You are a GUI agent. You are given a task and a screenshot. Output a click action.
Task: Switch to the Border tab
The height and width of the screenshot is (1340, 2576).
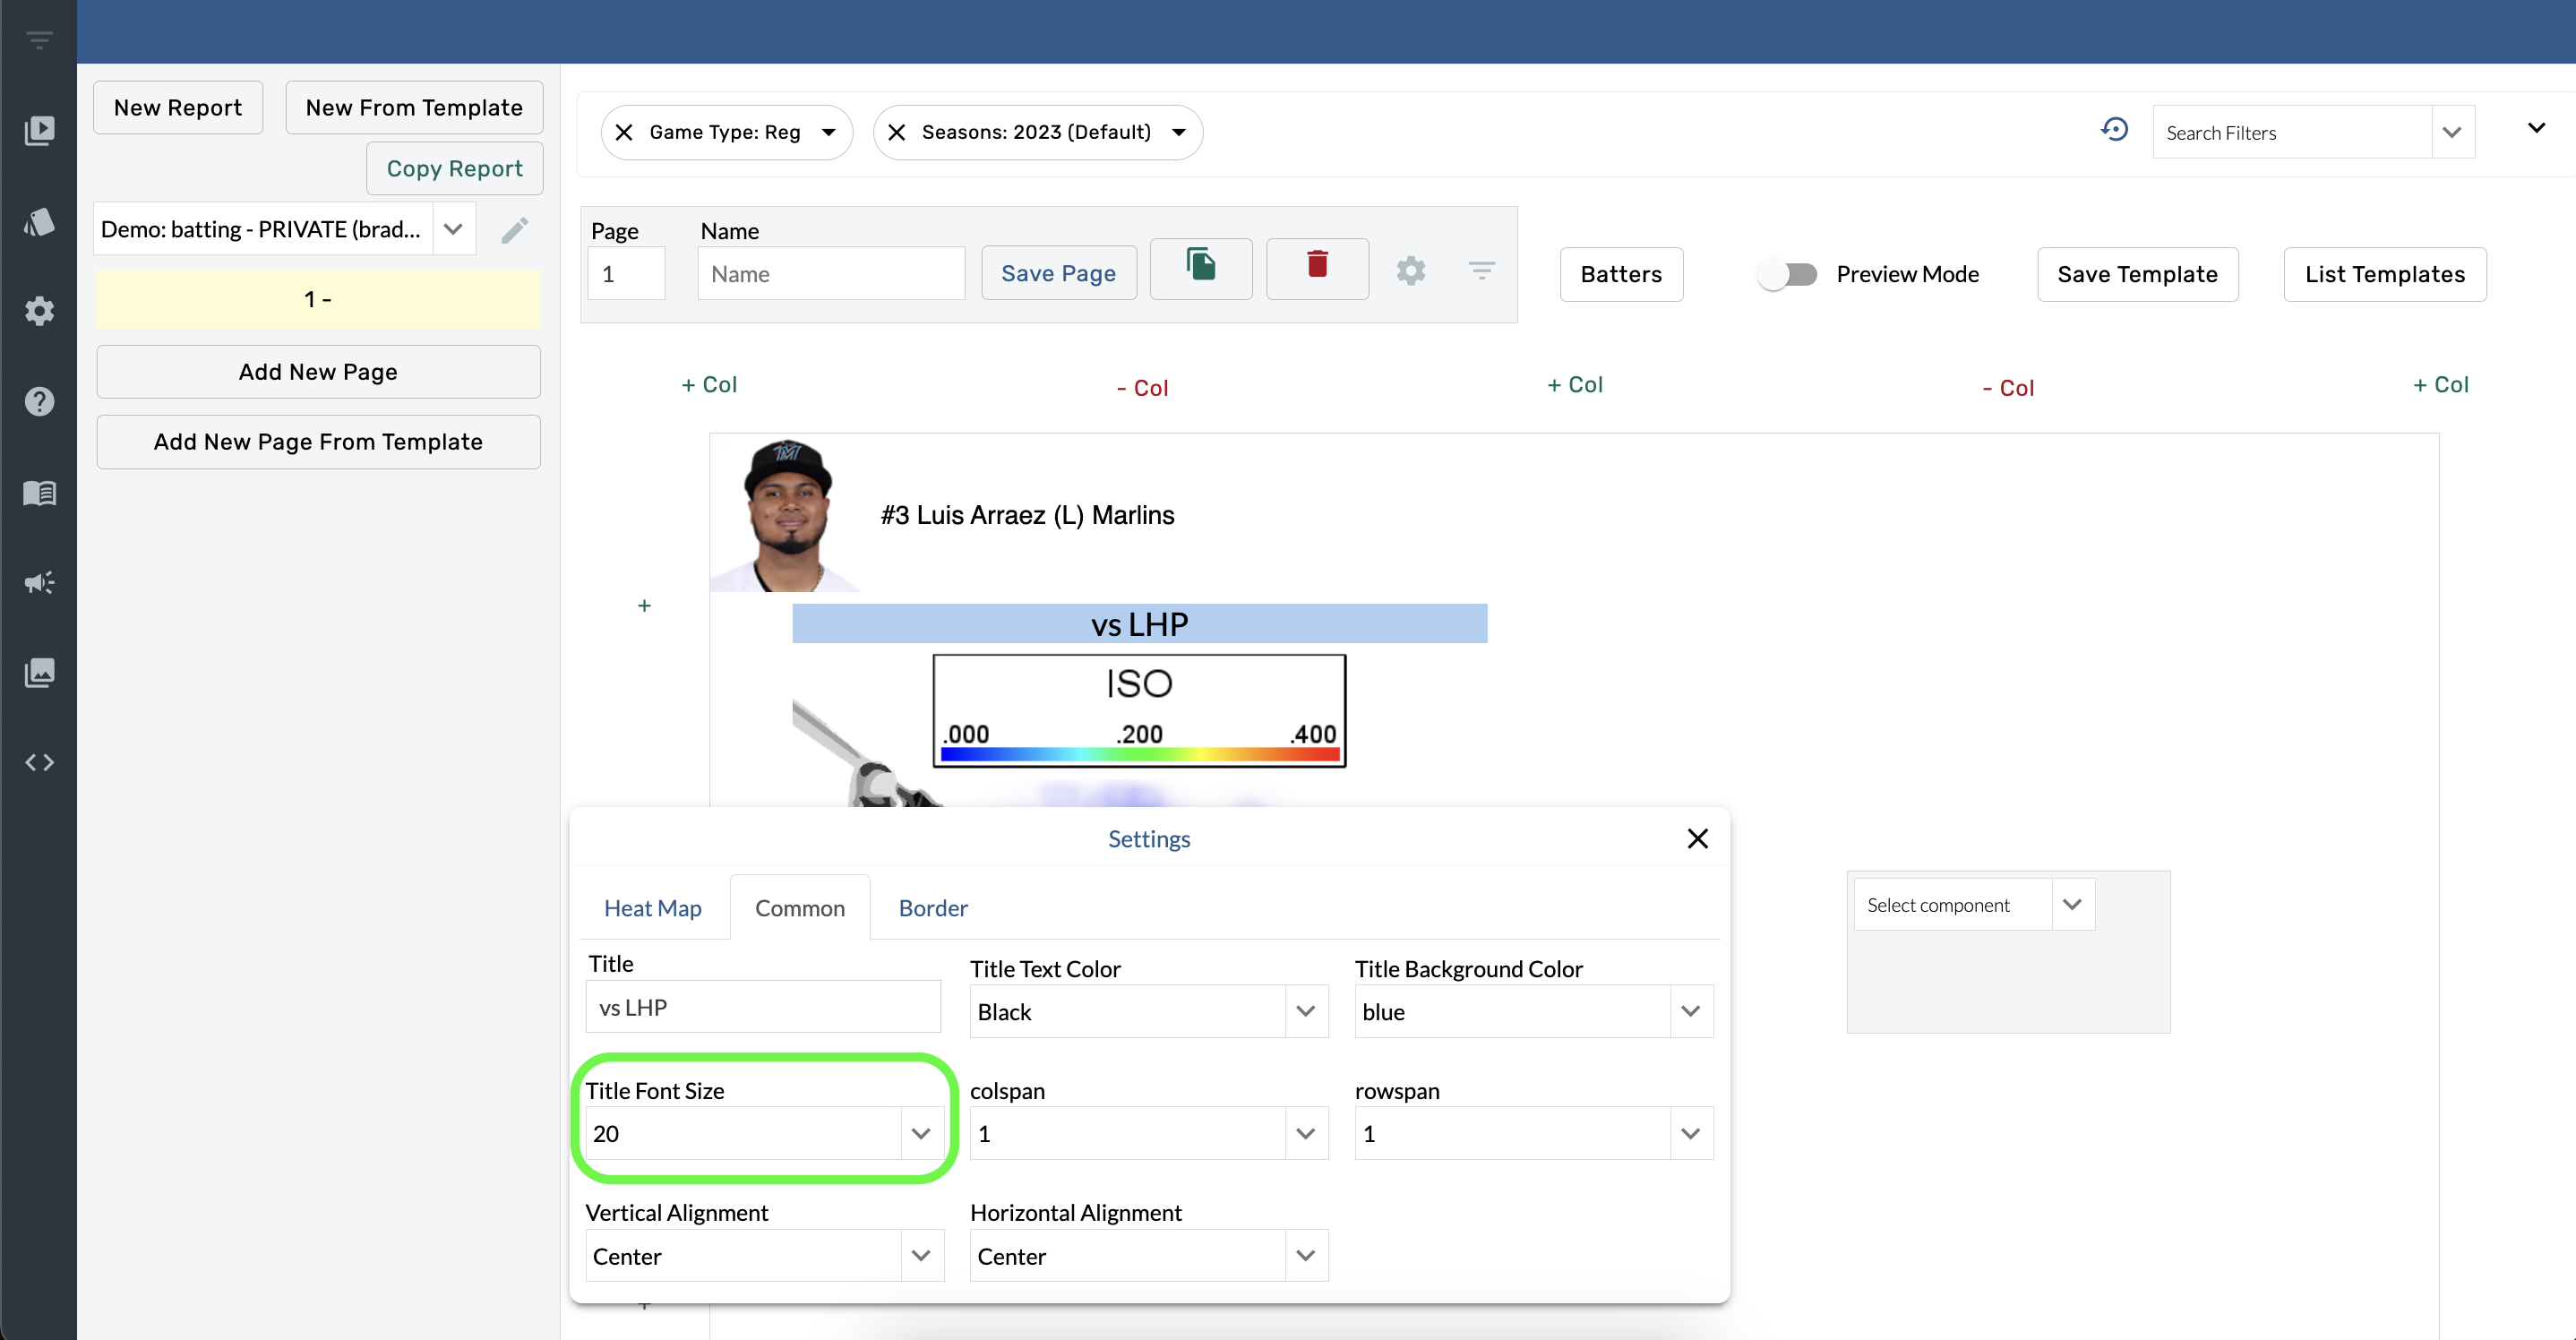click(x=932, y=908)
